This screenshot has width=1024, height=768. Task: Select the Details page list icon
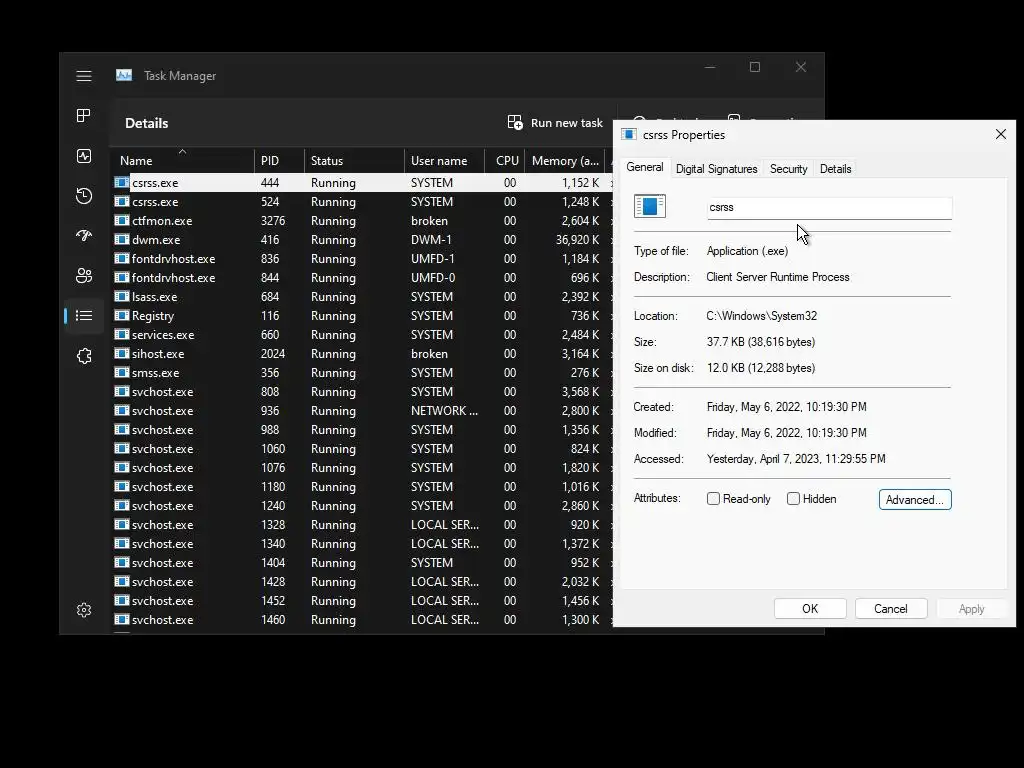click(x=84, y=316)
